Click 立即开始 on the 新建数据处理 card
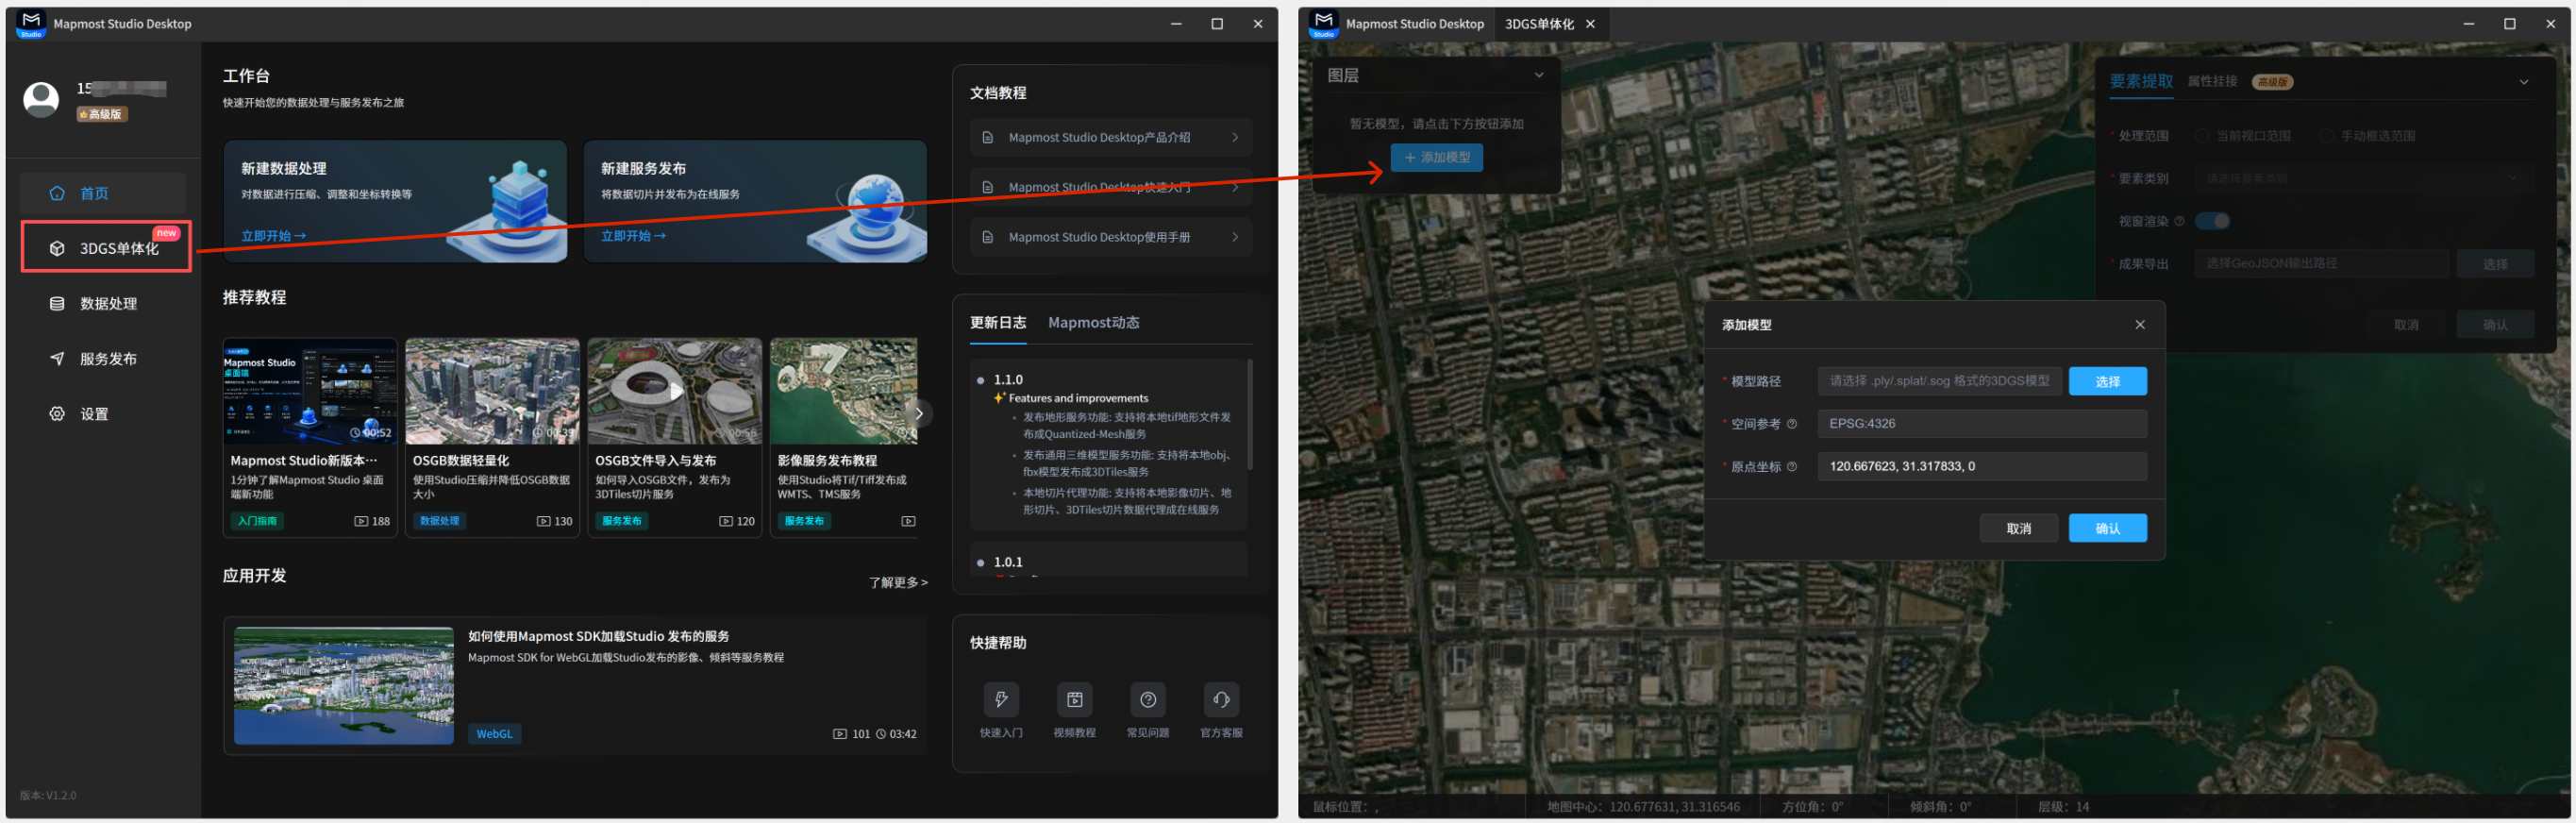The image size is (2576, 823). pyautogui.click(x=273, y=236)
